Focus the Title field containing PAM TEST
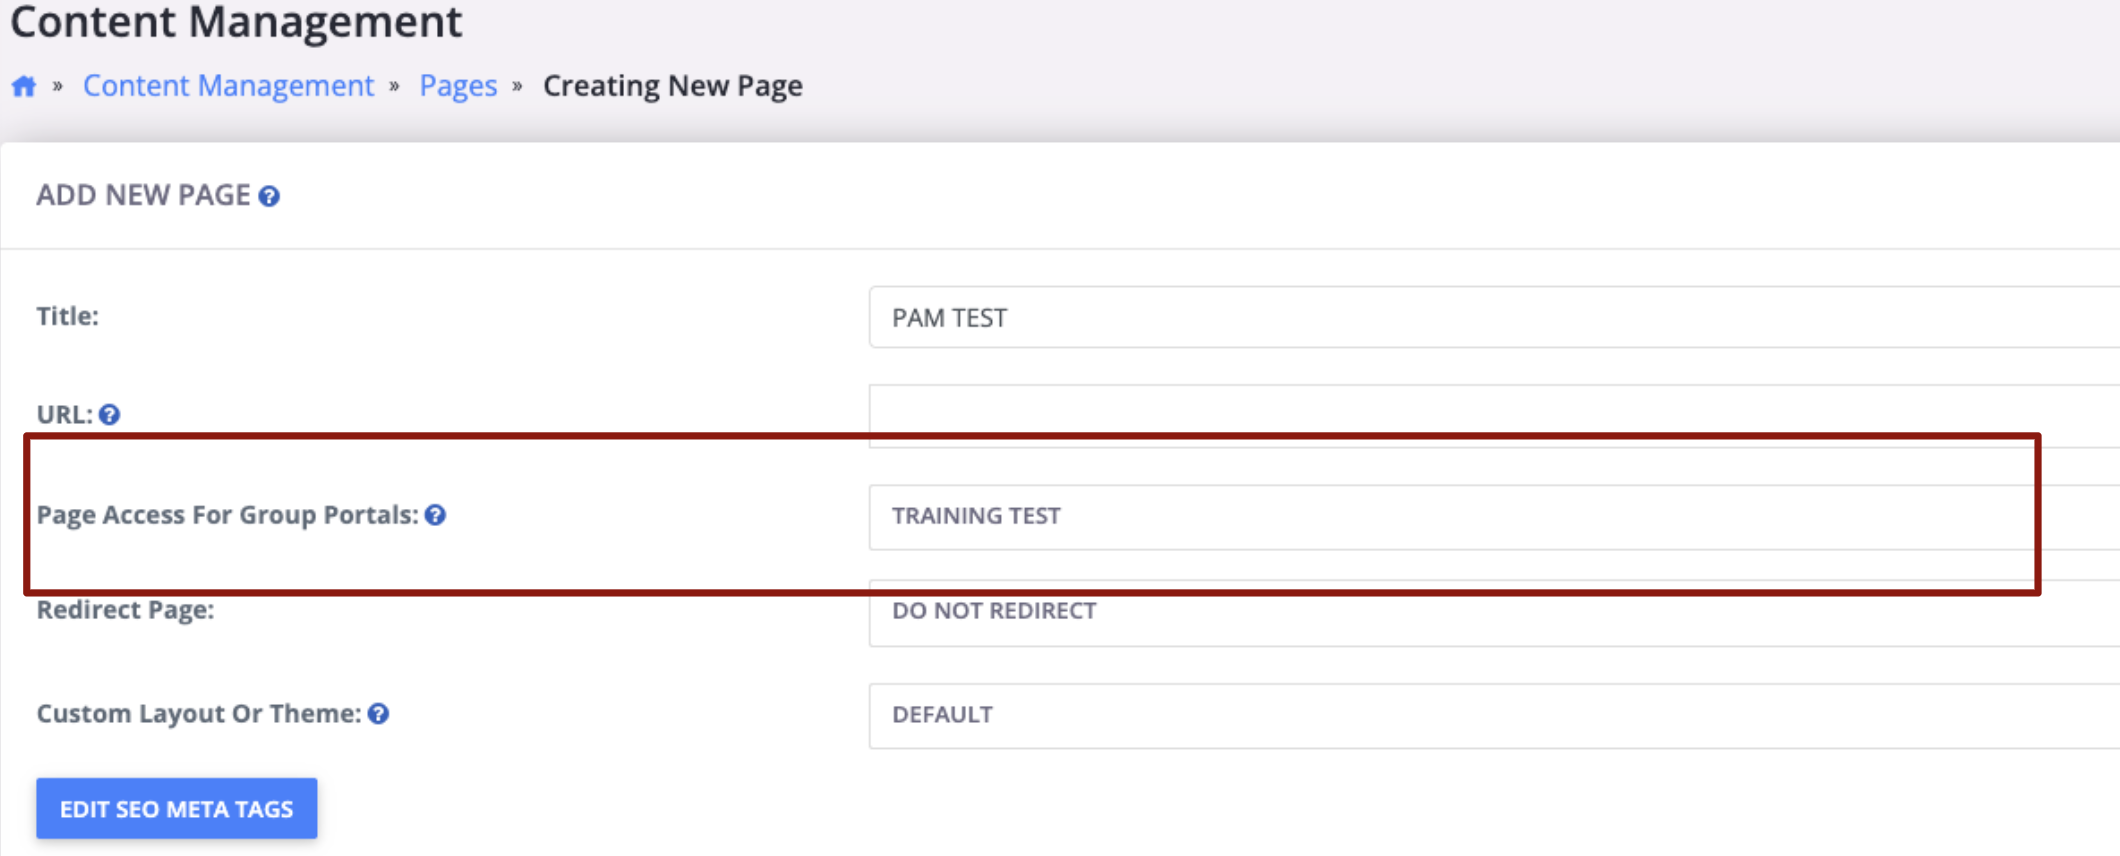 pyautogui.click(x=1494, y=318)
